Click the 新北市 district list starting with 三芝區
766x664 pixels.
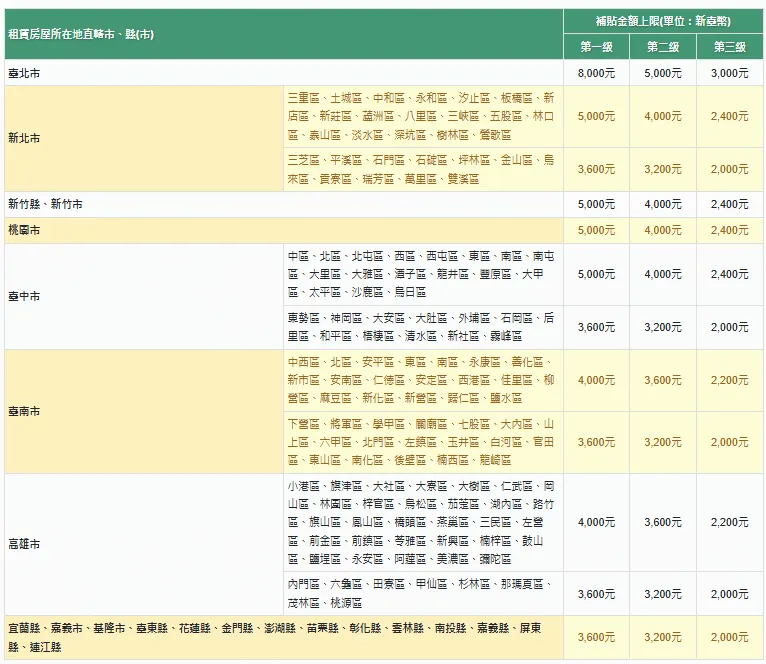pos(420,169)
